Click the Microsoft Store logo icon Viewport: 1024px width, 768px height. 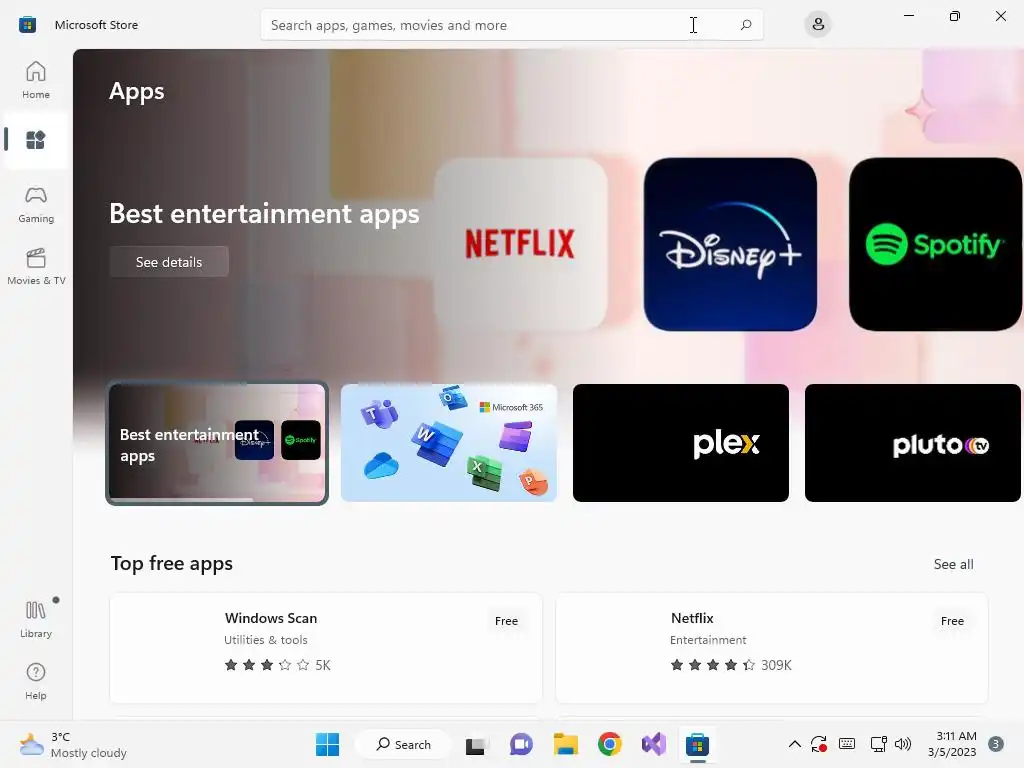tap(27, 25)
